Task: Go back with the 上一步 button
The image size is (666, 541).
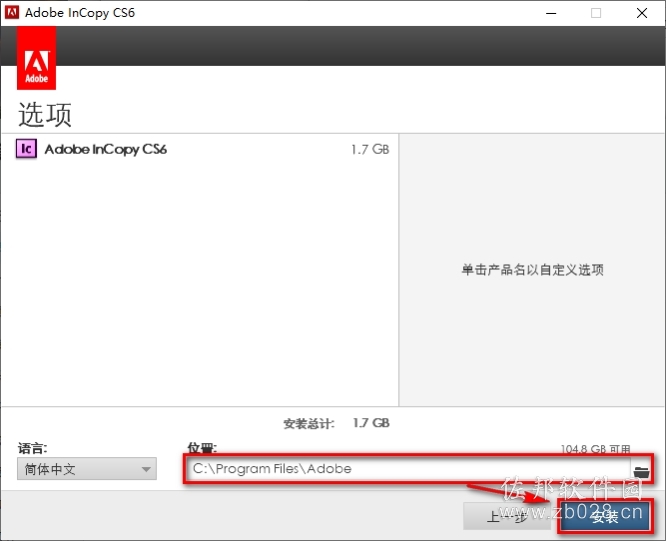Action: (507, 516)
